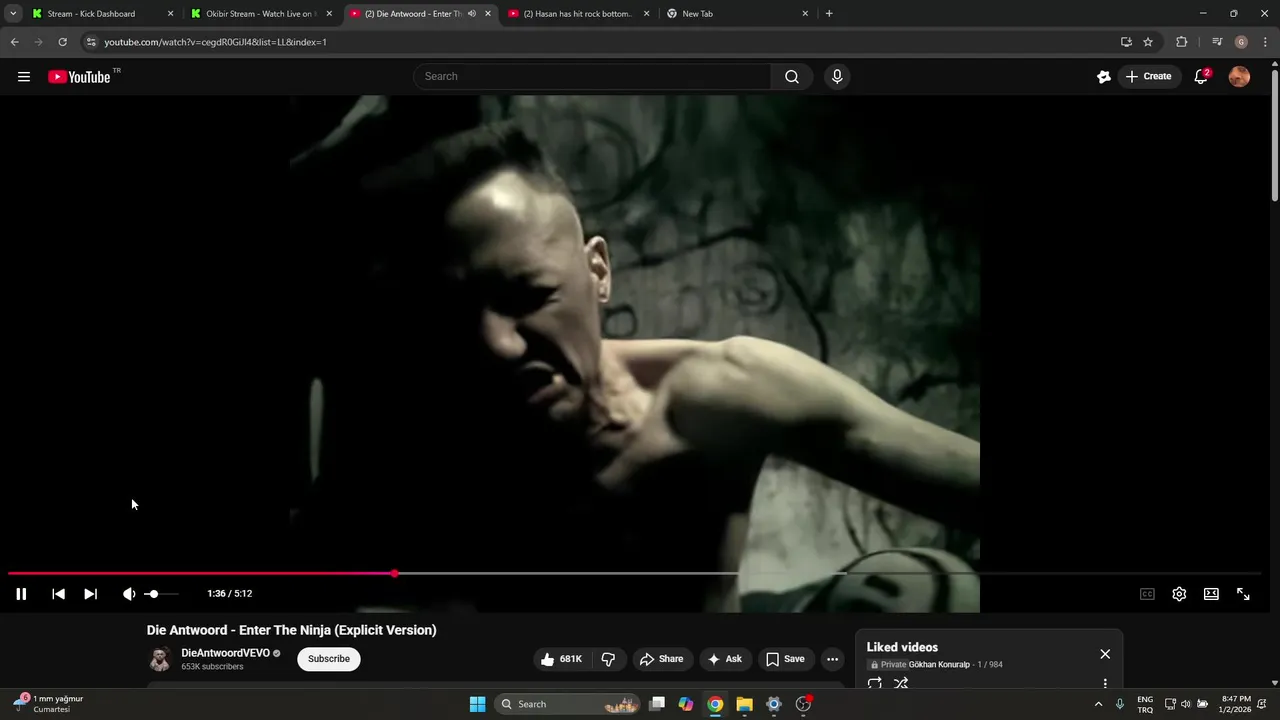Open more actions ellipsis under the video
Screen dimensions: 1280x720
(832, 659)
